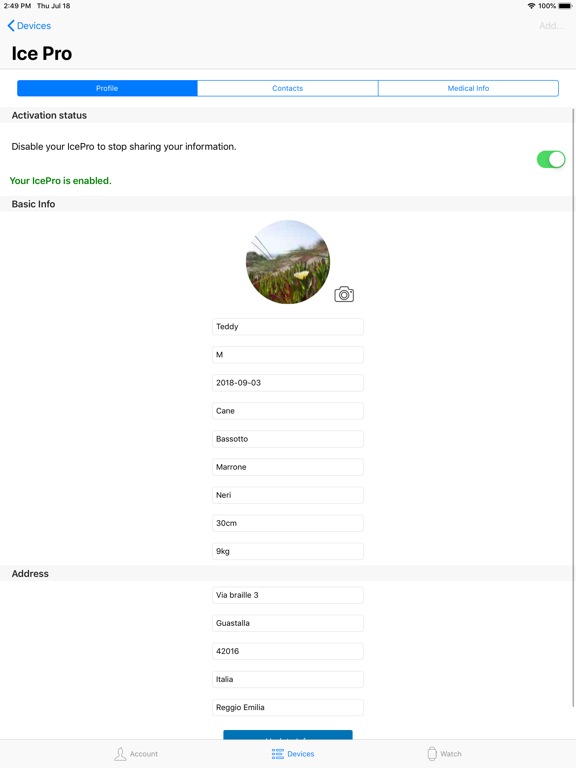Switch to the Profile segment

click(x=107, y=88)
